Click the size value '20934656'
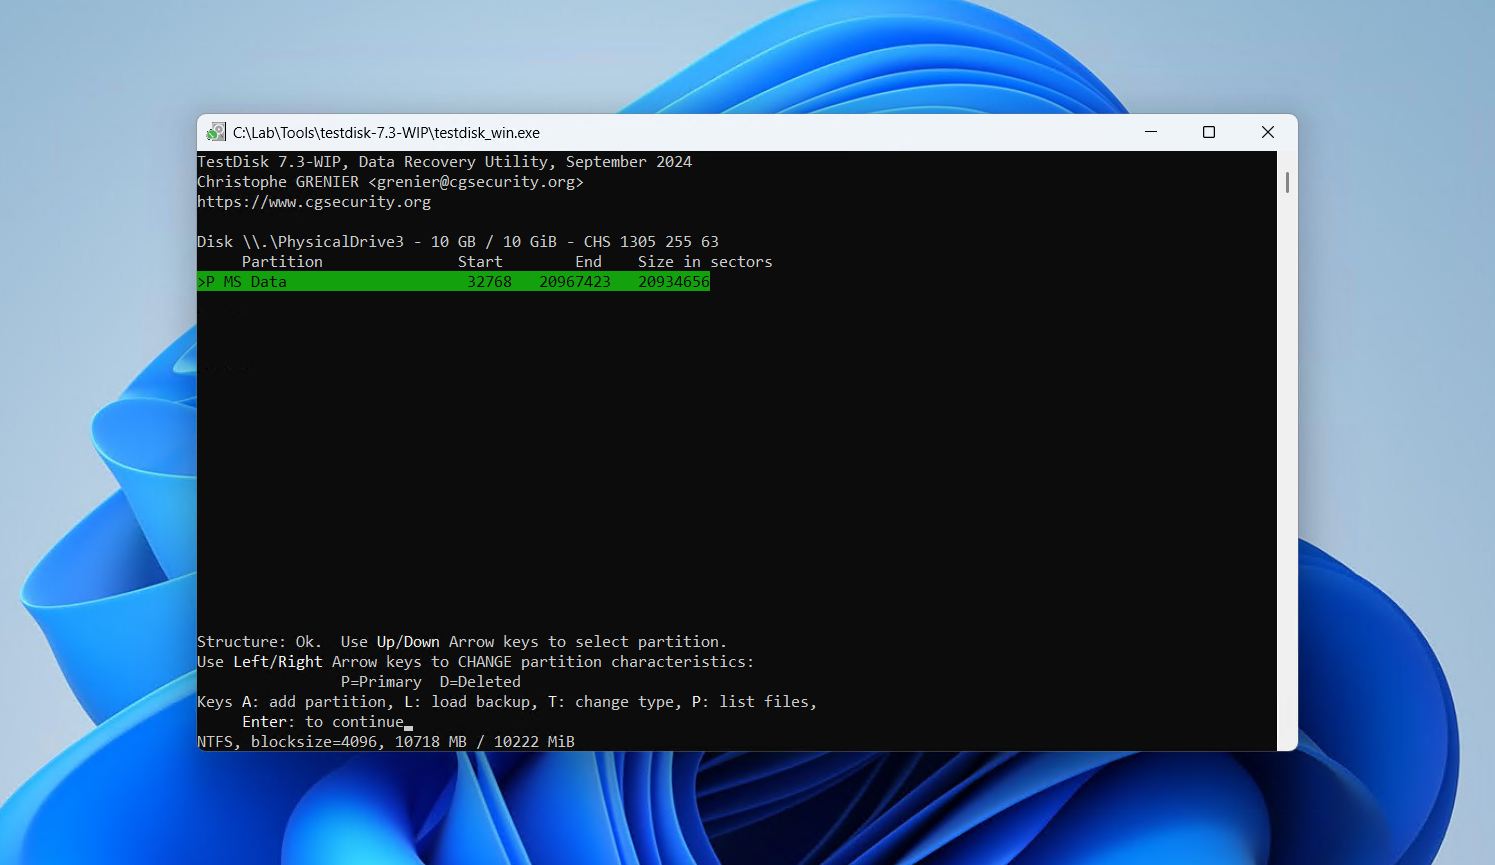 point(674,282)
